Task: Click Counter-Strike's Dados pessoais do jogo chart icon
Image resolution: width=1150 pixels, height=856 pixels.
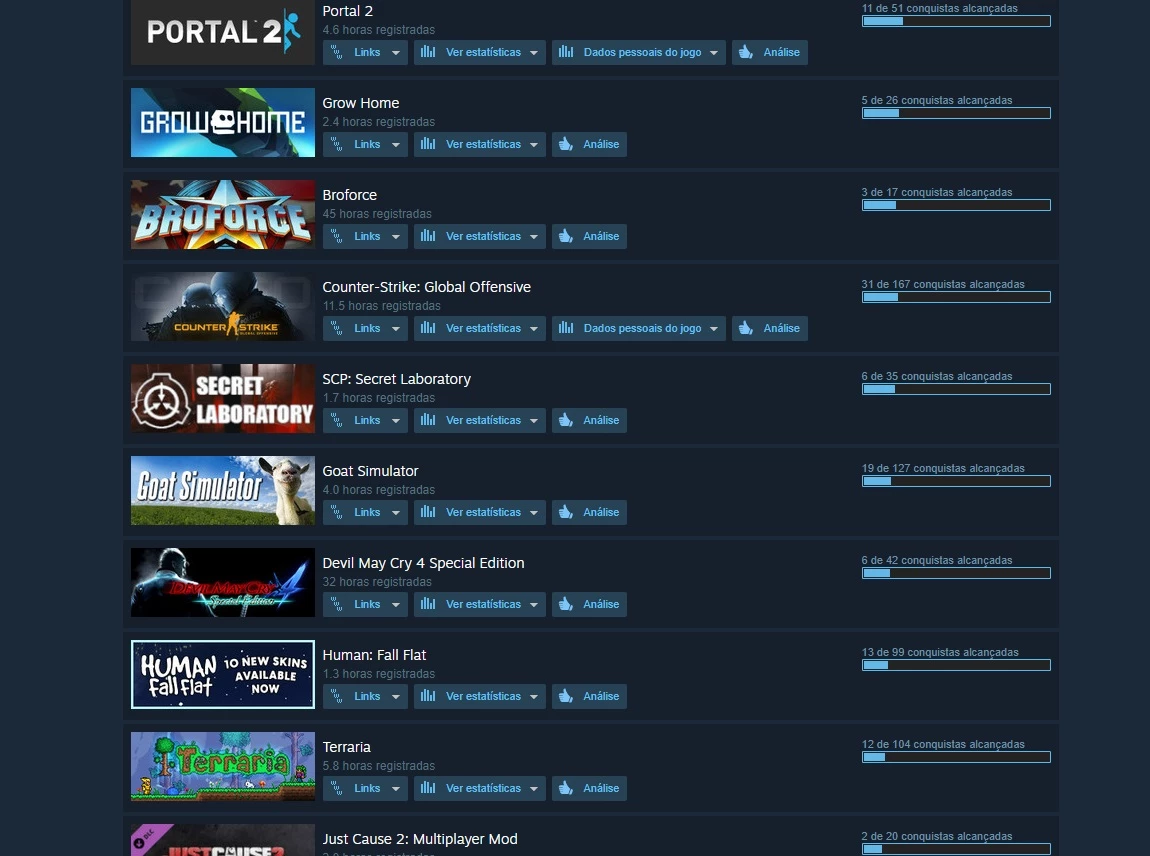Action: coord(566,328)
